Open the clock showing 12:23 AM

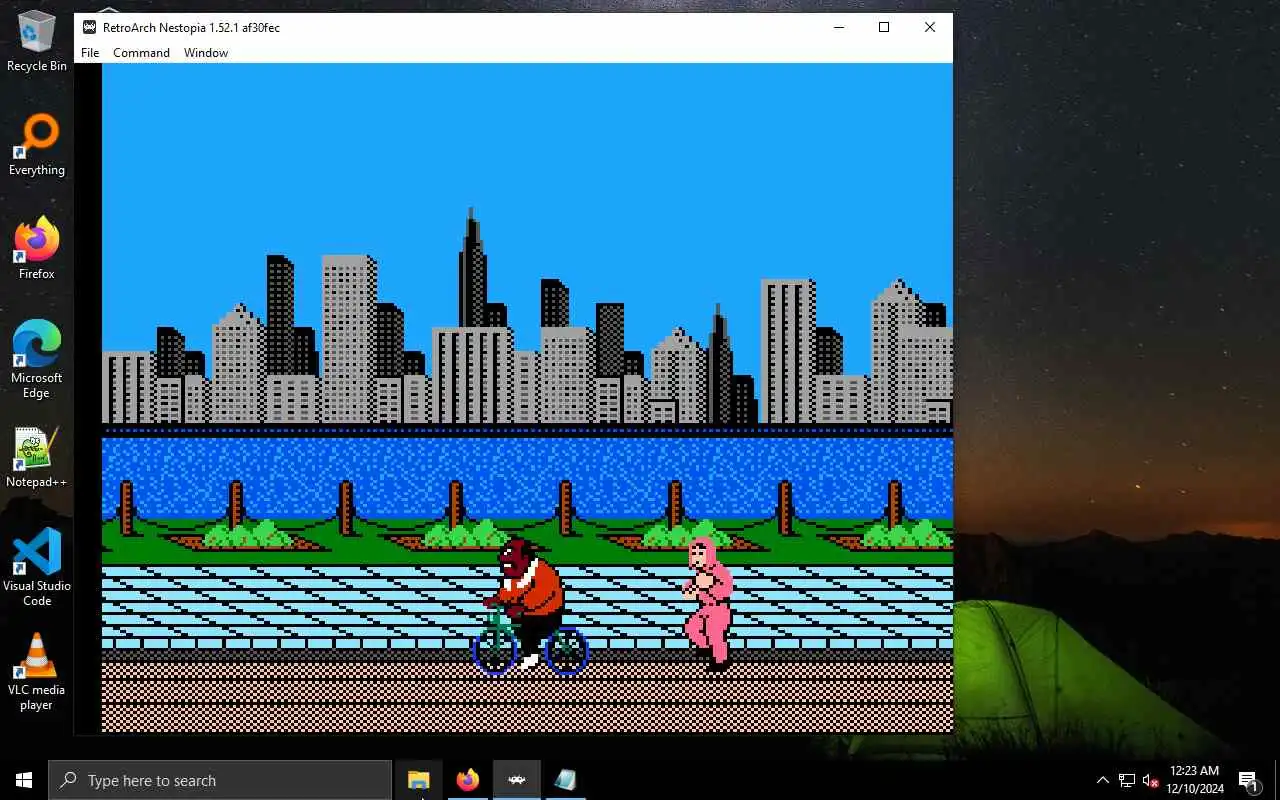(1194, 780)
